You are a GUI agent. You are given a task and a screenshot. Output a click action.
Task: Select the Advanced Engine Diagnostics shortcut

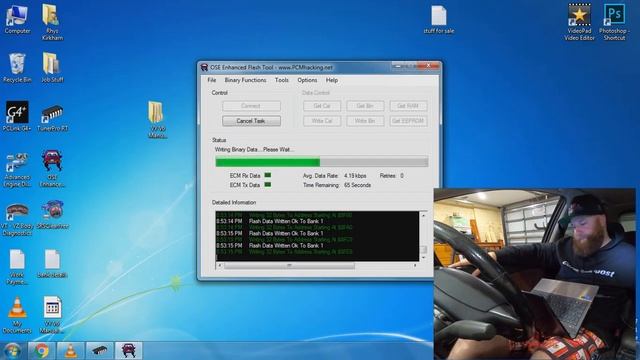[17, 170]
